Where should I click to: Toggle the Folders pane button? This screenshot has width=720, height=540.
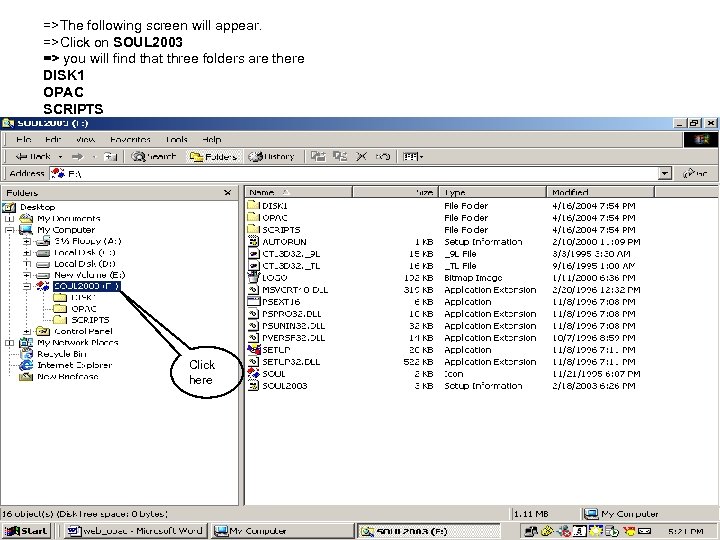coord(214,157)
